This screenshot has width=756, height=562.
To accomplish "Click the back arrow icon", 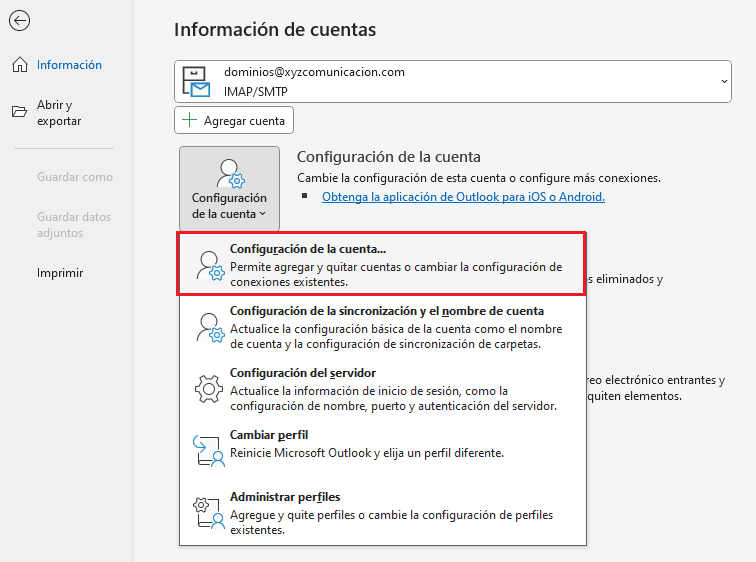I will [19, 21].
